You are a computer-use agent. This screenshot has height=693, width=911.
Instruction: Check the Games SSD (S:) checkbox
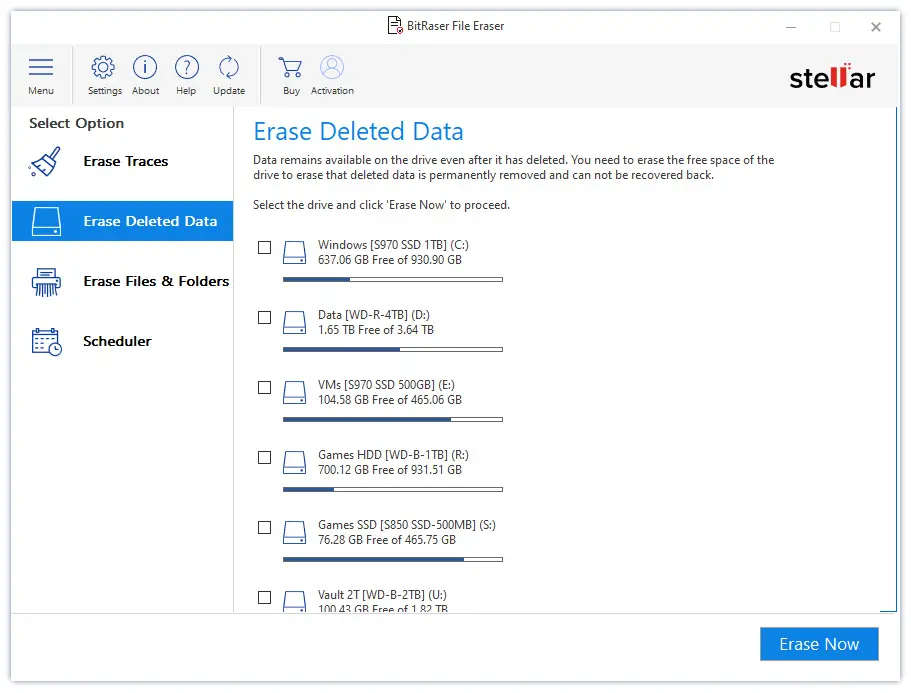(264, 527)
